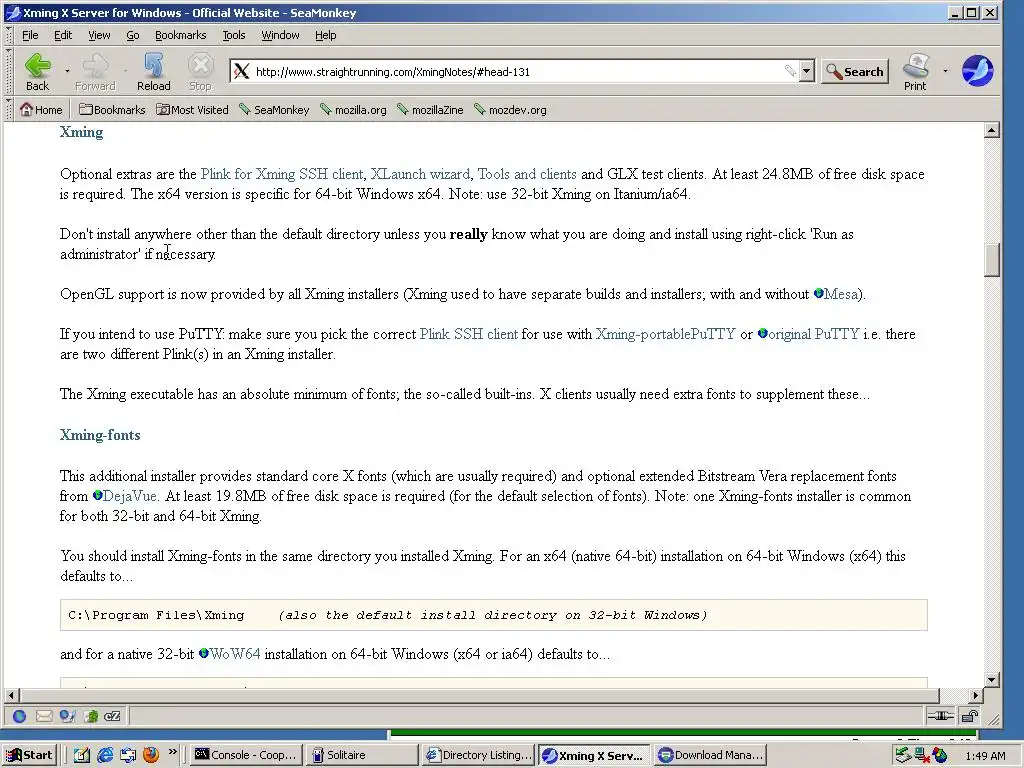Screen dimensions: 1024x768
Task: Click the notepad quick launch icon
Action: click(x=82, y=755)
